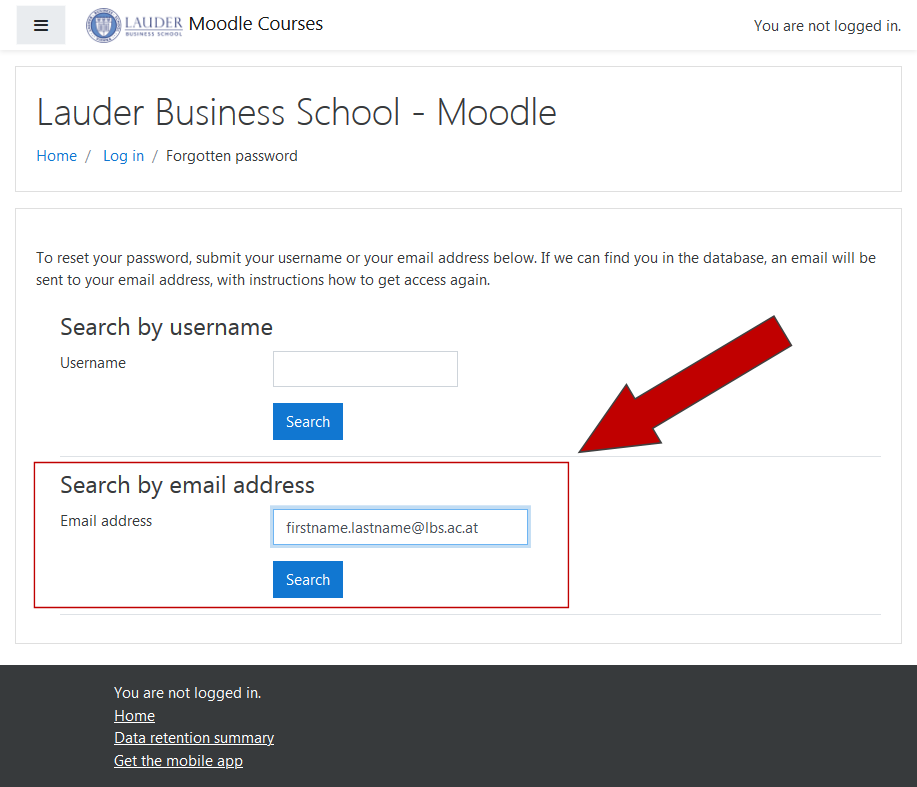Click the Email address field label
This screenshot has width=917, height=787.
click(106, 521)
